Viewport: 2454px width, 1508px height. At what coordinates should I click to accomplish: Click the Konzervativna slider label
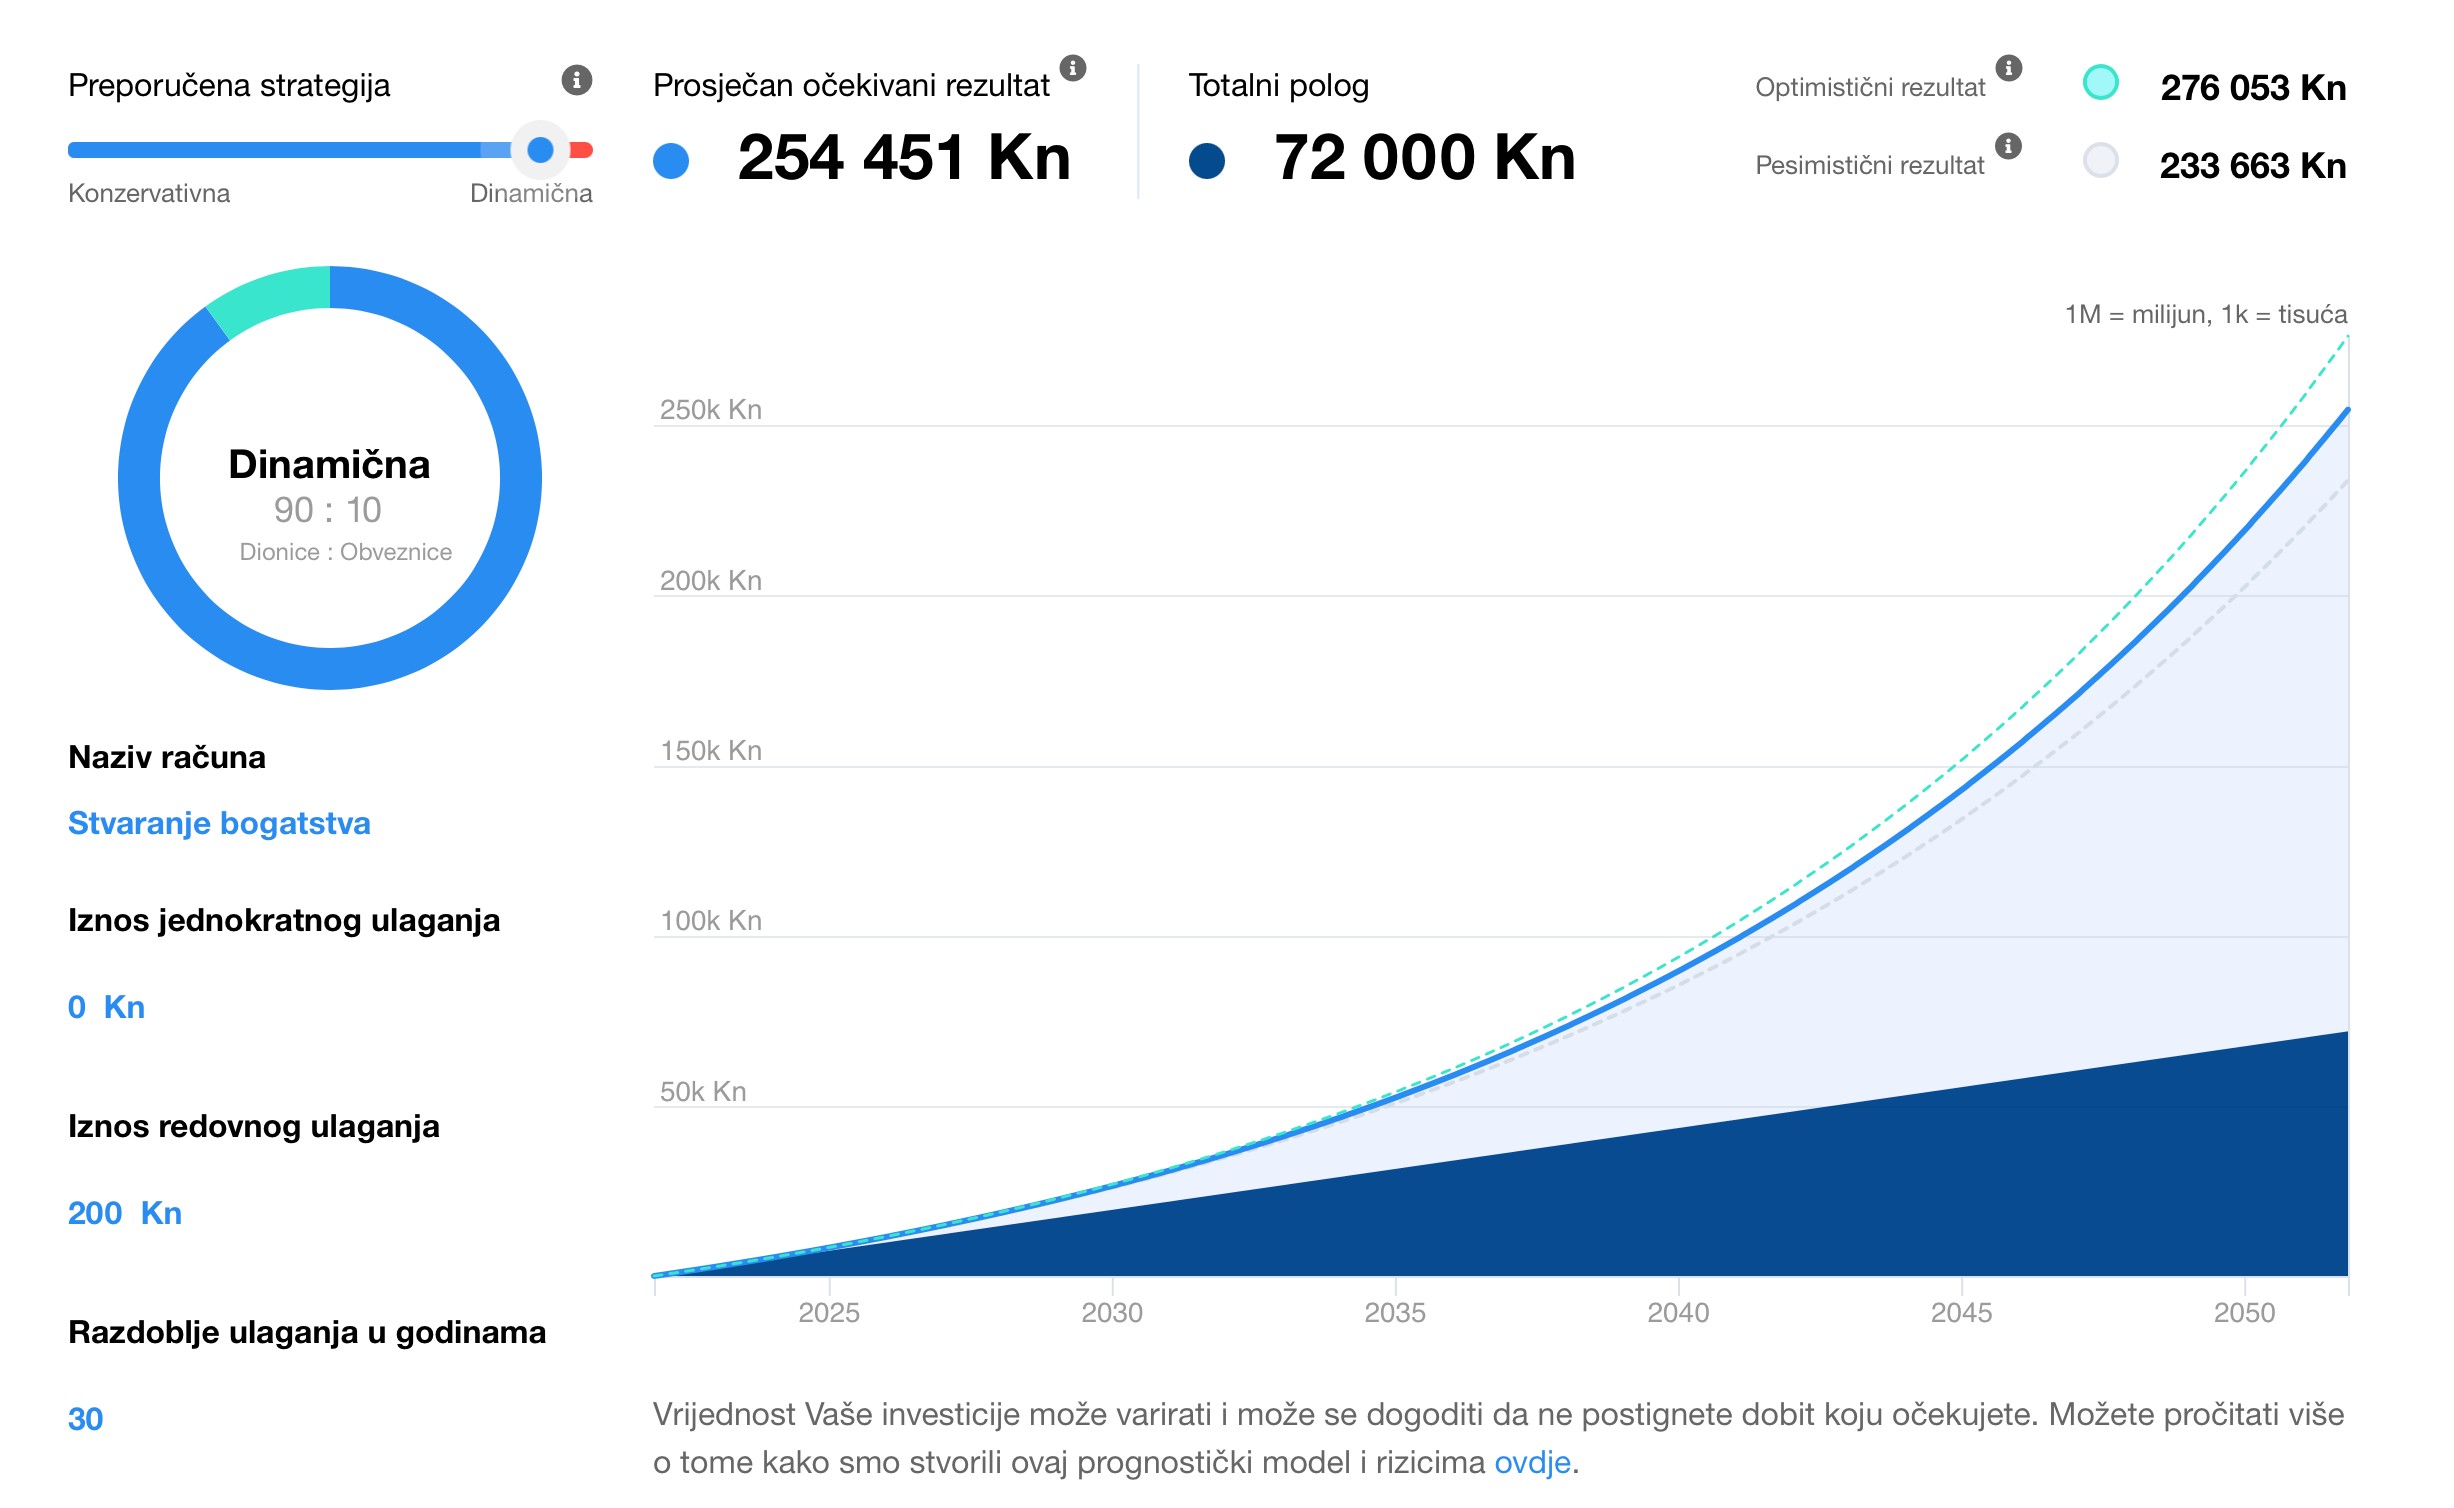pos(149,193)
